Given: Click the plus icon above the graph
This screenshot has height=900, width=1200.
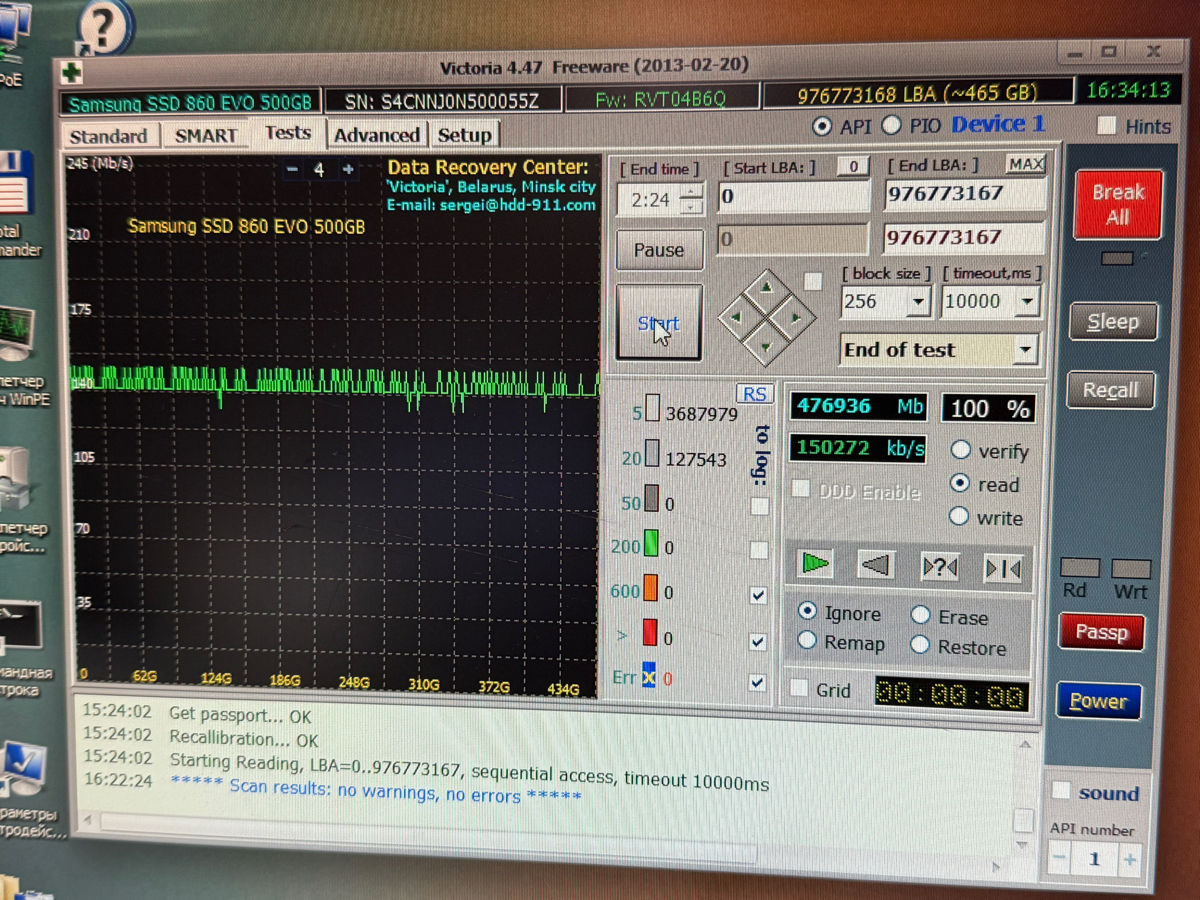Looking at the screenshot, I should pos(347,170).
